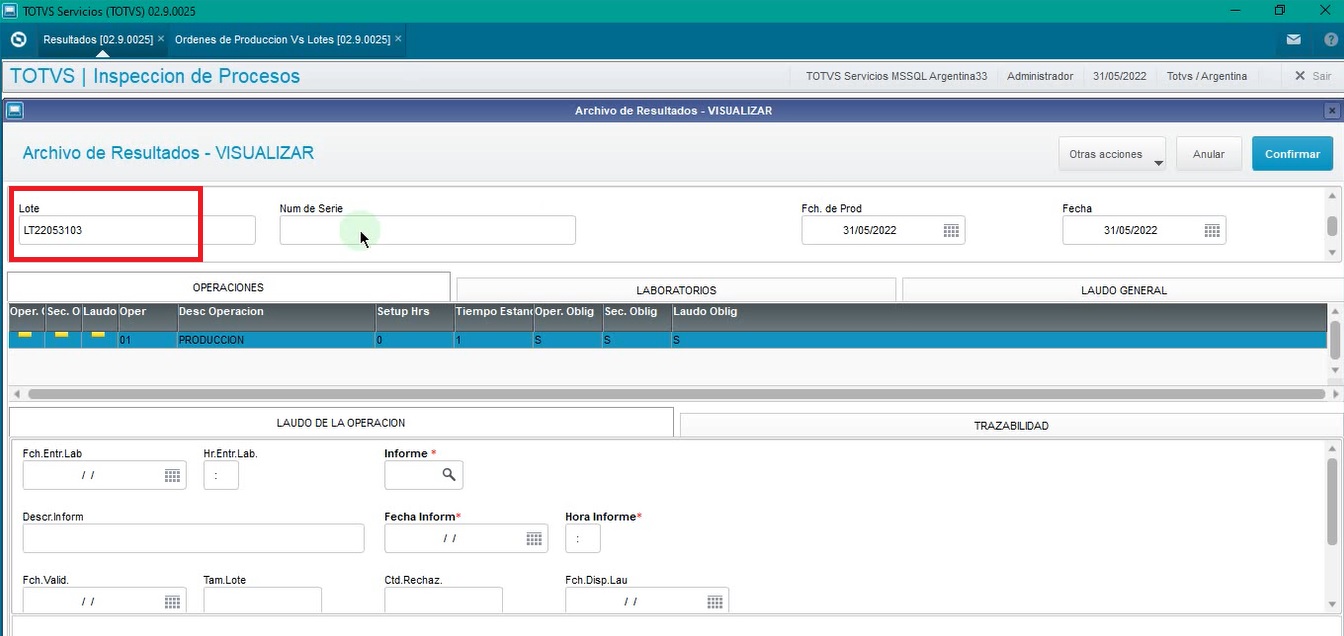Click the operations grid vertical scrollbar

click(x=1334, y=340)
